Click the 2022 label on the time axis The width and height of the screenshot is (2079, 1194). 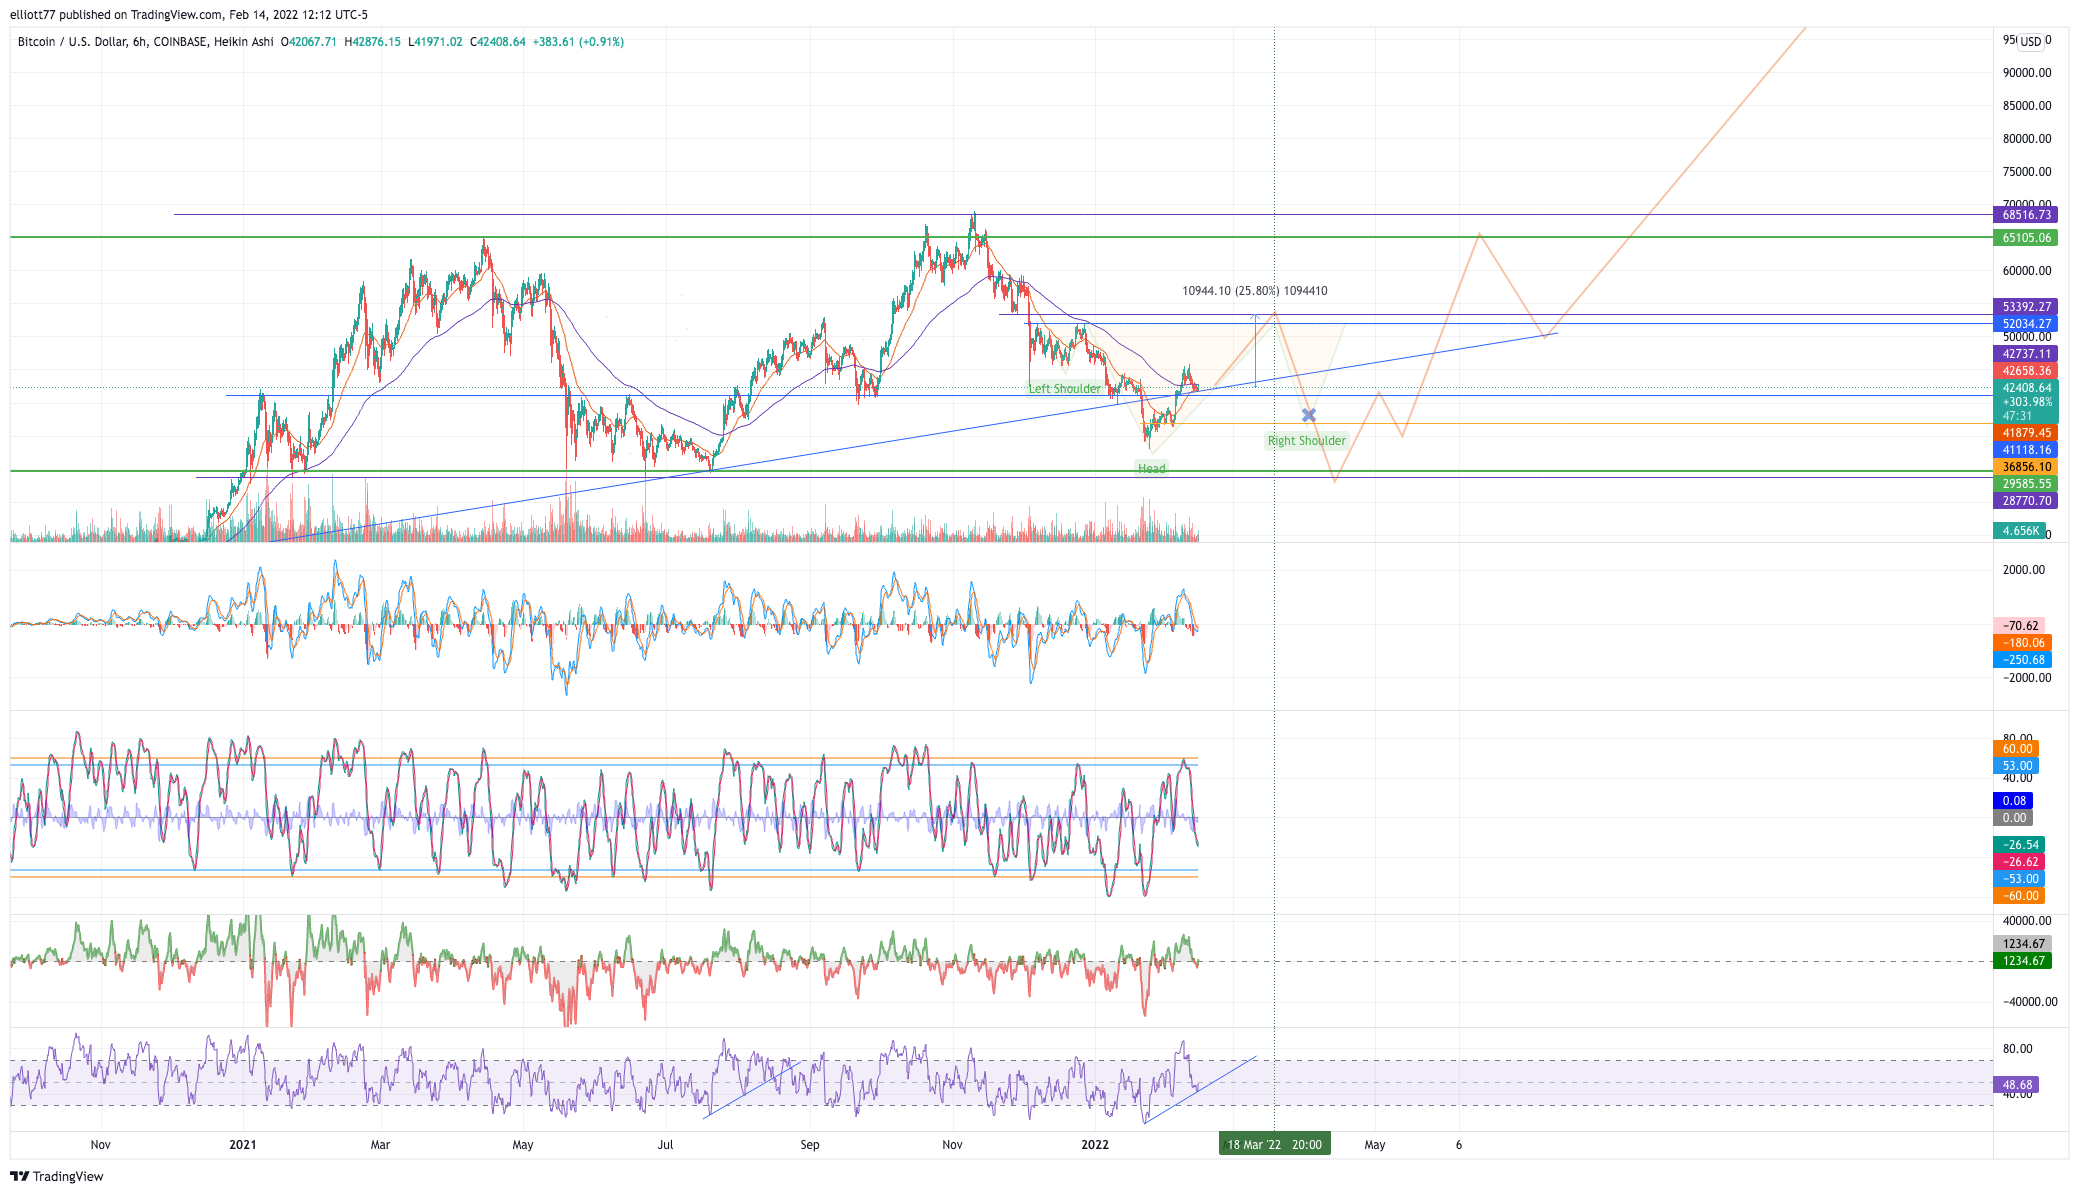tap(1095, 1145)
